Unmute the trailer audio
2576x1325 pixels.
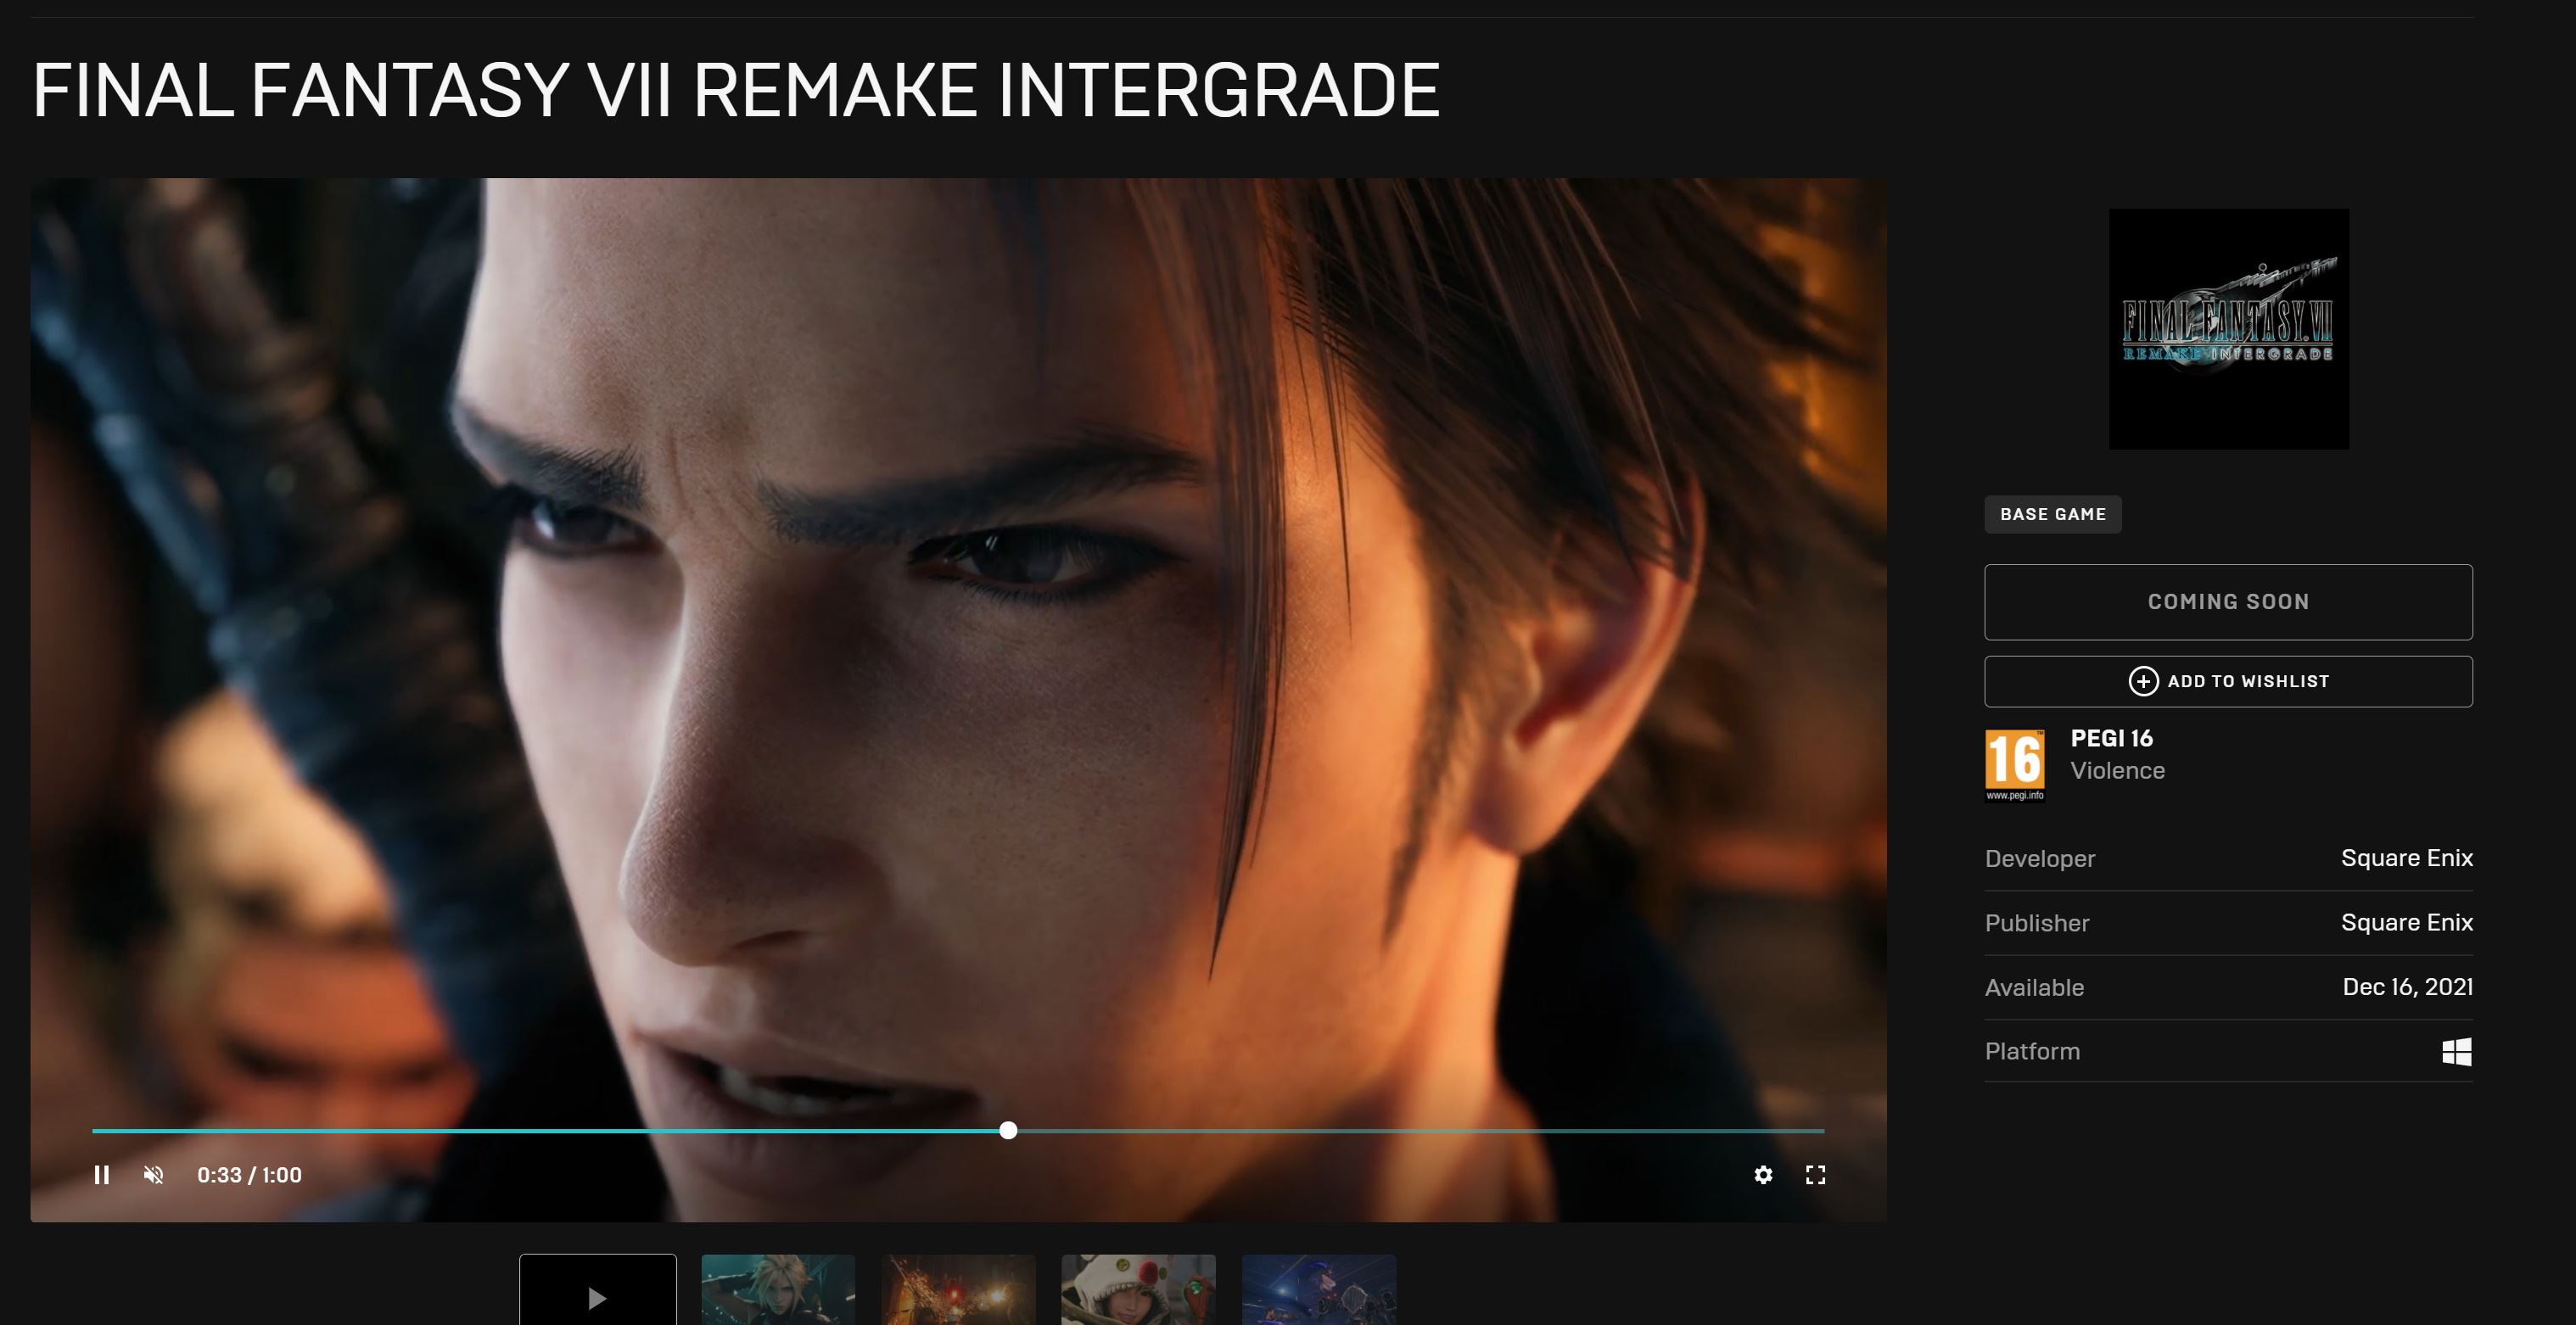(x=153, y=1175)
